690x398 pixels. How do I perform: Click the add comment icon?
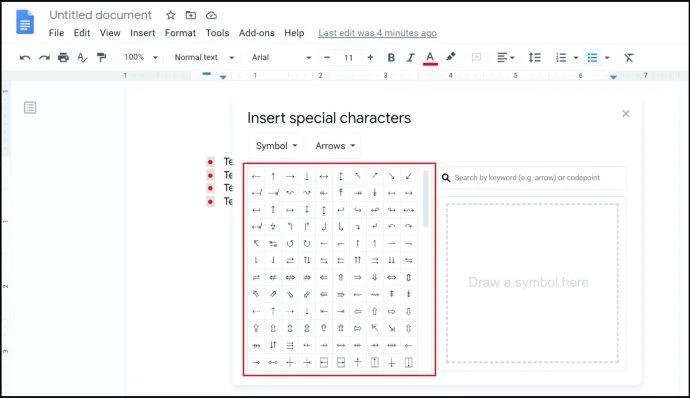click(x=476, y=58)
